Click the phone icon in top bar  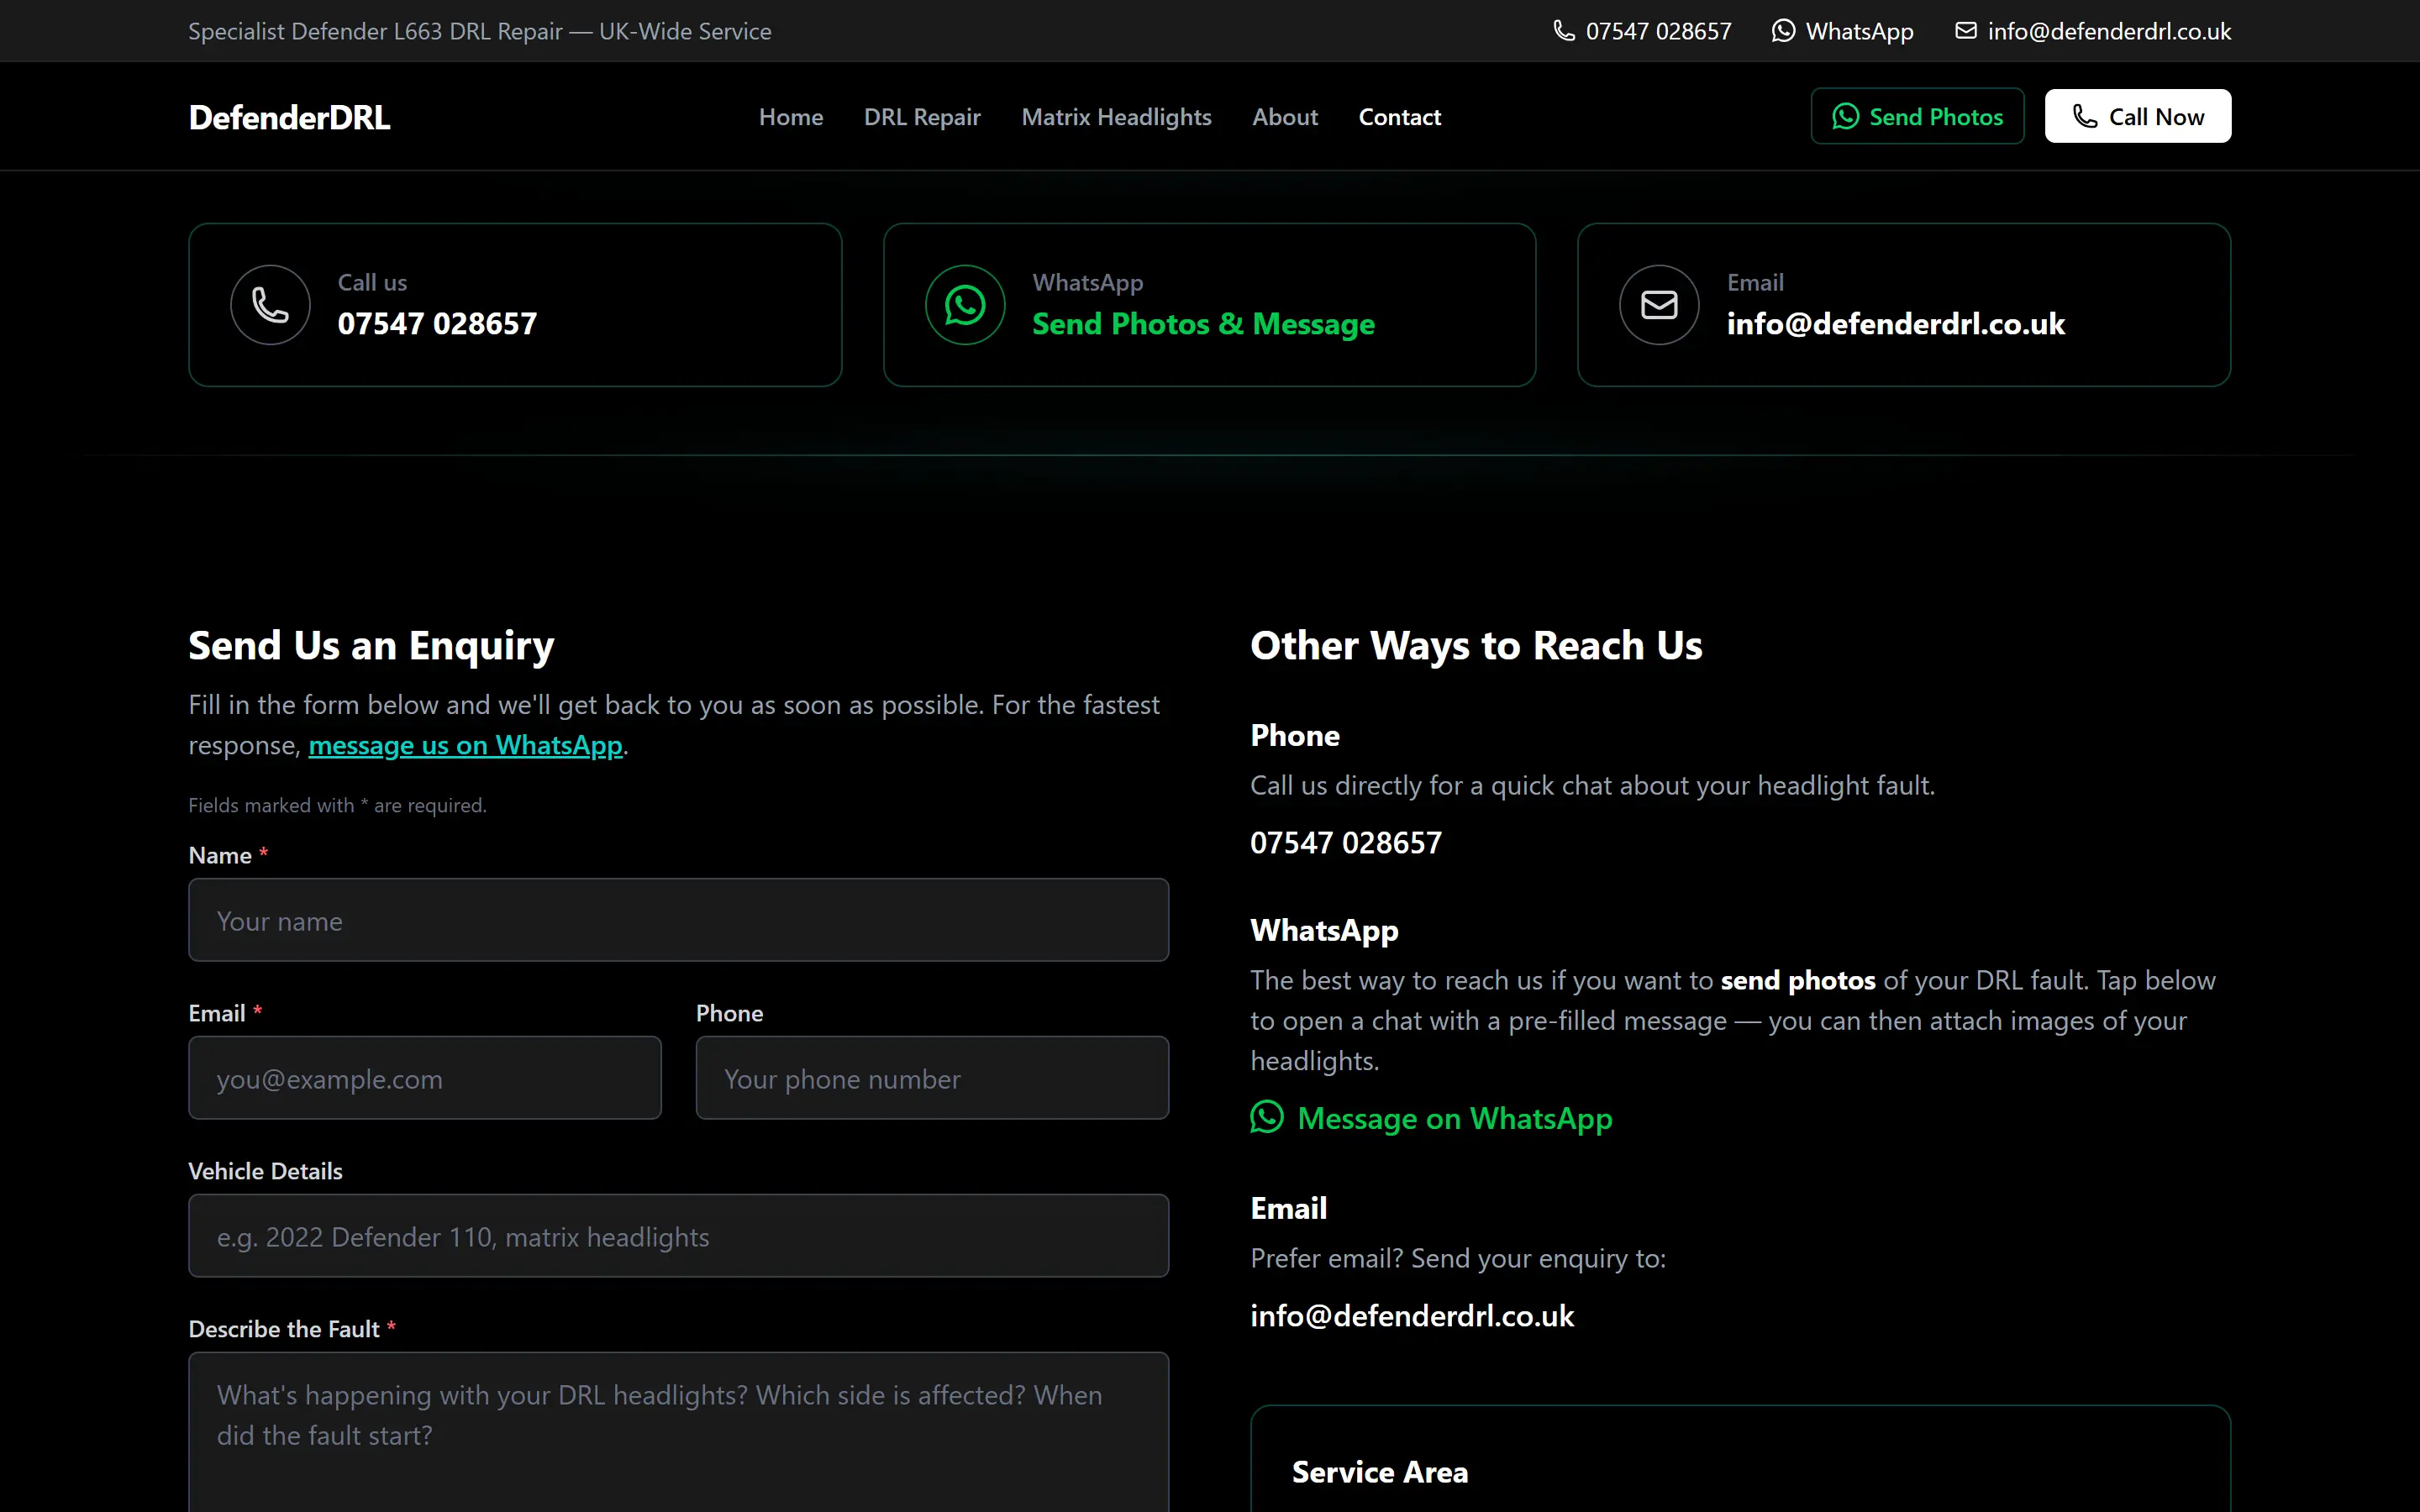click(x=1563, y=31)
